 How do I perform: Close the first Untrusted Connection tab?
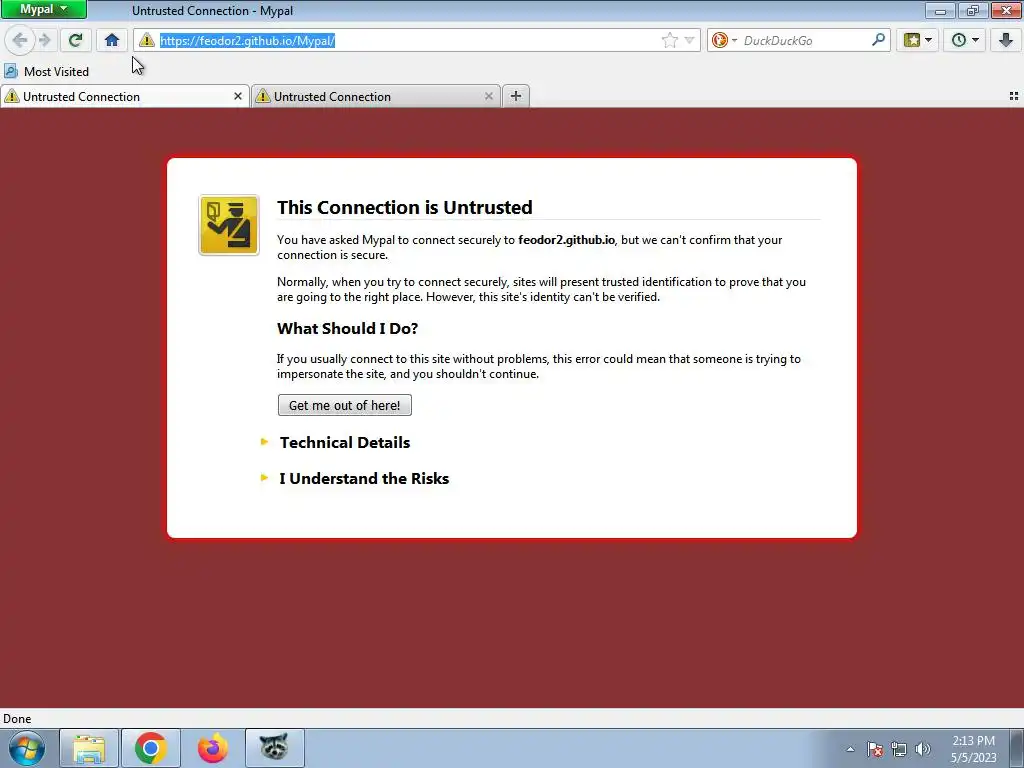pyautogui.click(x=238, y=97)
